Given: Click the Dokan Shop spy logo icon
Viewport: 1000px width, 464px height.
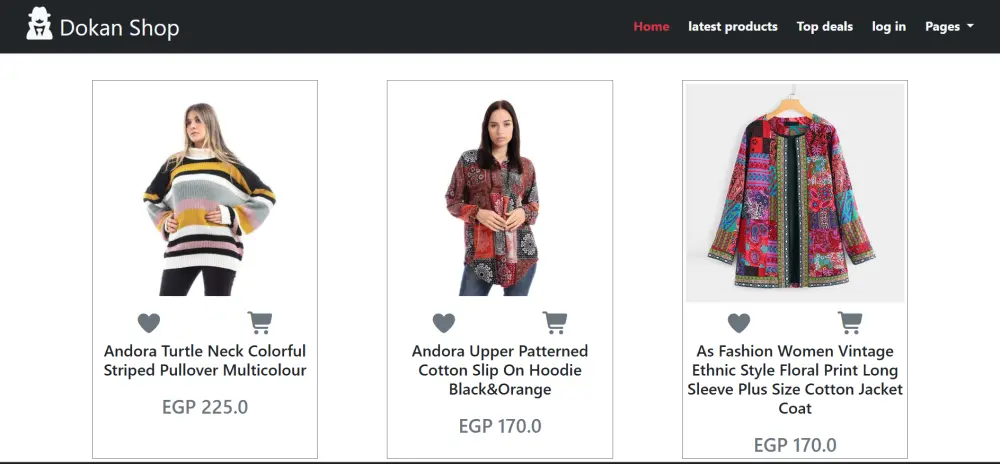Looking at the screenshot, I should 39,24.
